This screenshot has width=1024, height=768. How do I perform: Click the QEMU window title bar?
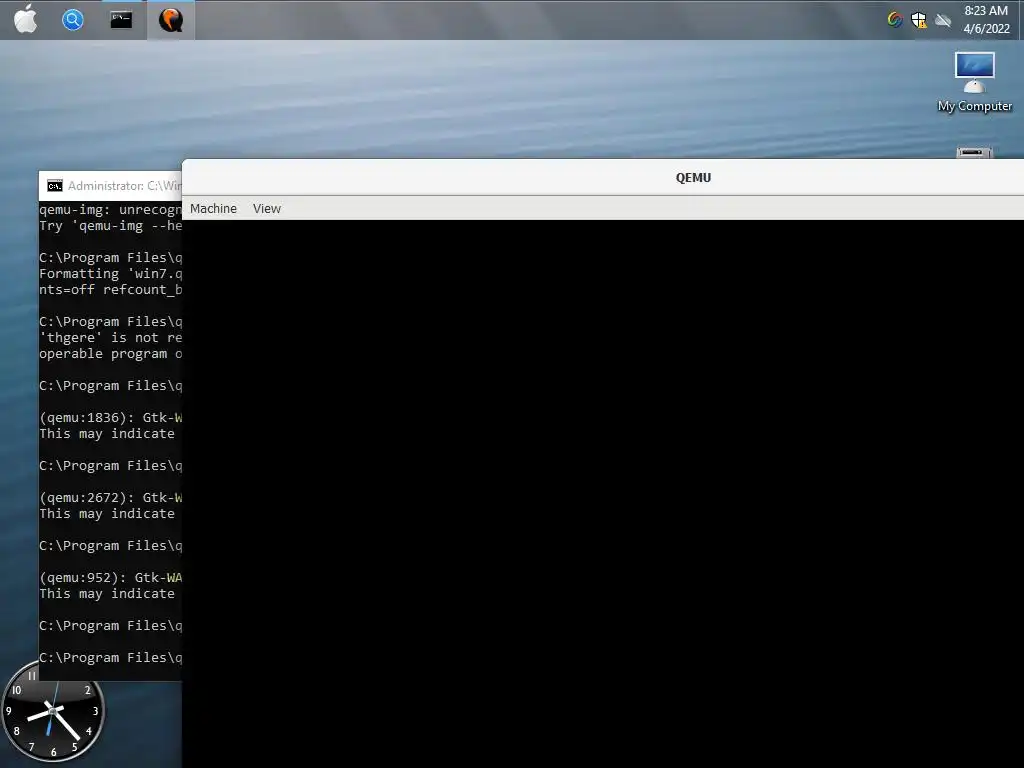(603, 177)
